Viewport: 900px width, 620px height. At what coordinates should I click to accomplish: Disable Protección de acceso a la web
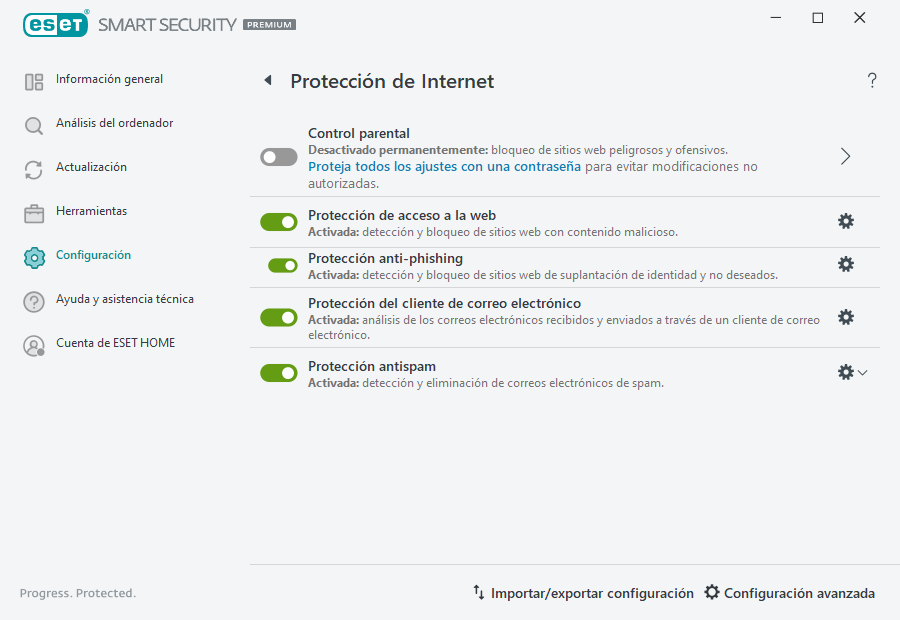coord(278,221)
